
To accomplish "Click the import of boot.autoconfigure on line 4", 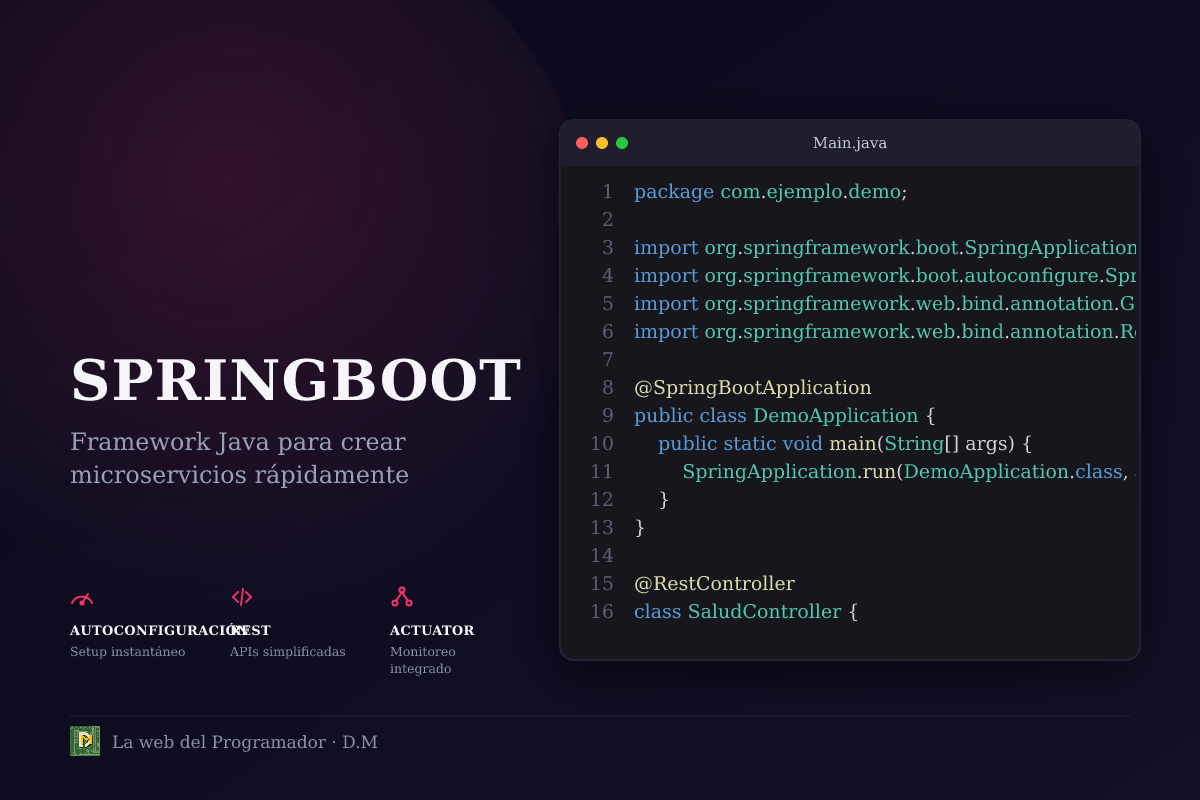I will tap(886, 276).
